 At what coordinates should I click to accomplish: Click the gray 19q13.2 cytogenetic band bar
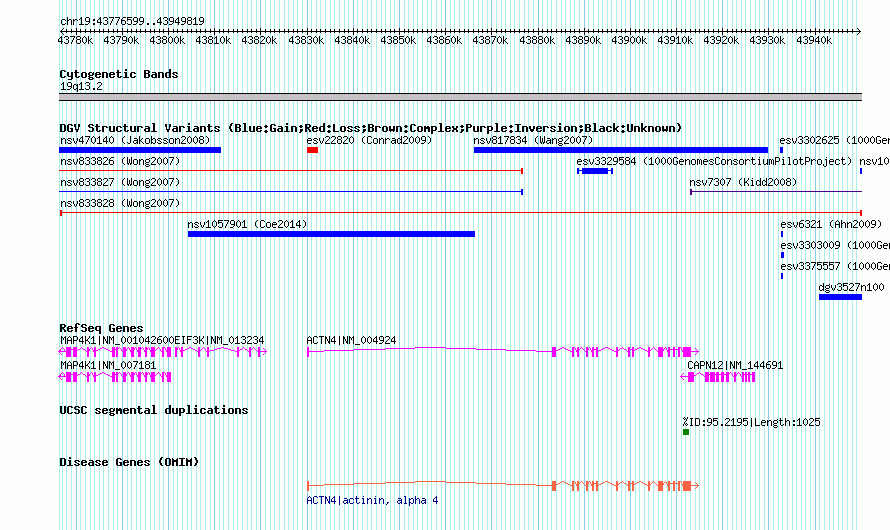(460, 97)
